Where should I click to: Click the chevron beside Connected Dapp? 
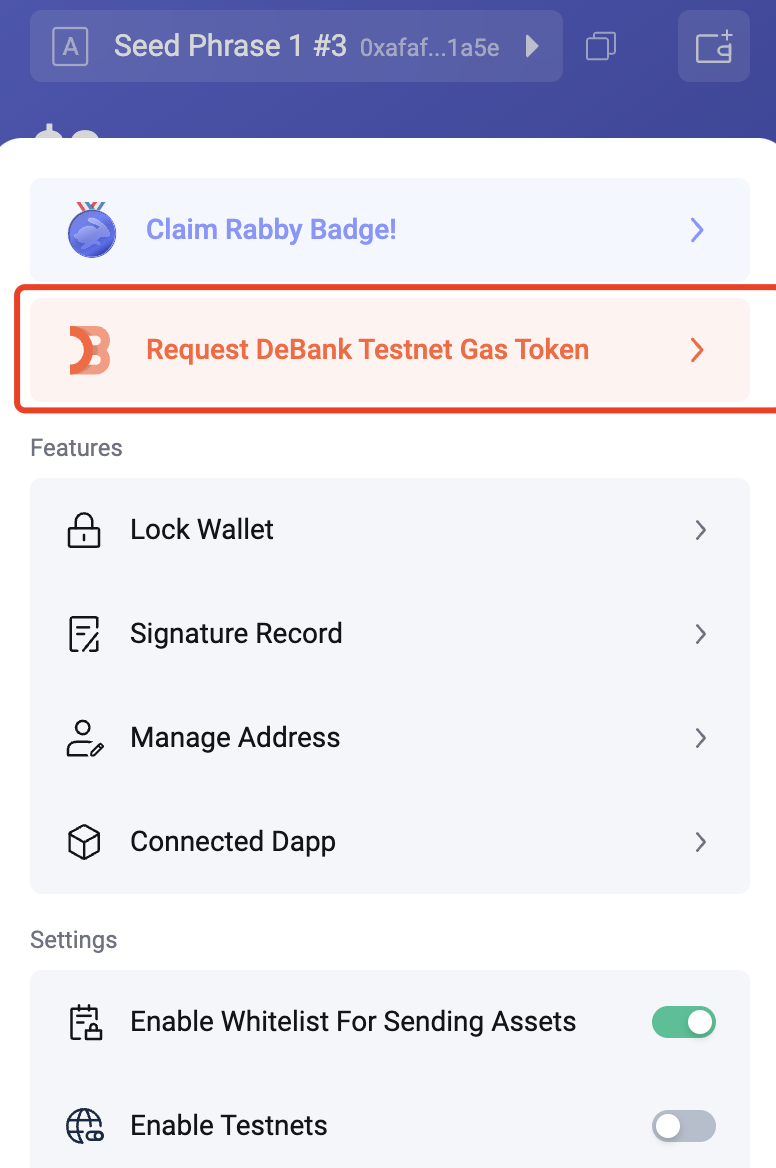click(701, 842)
